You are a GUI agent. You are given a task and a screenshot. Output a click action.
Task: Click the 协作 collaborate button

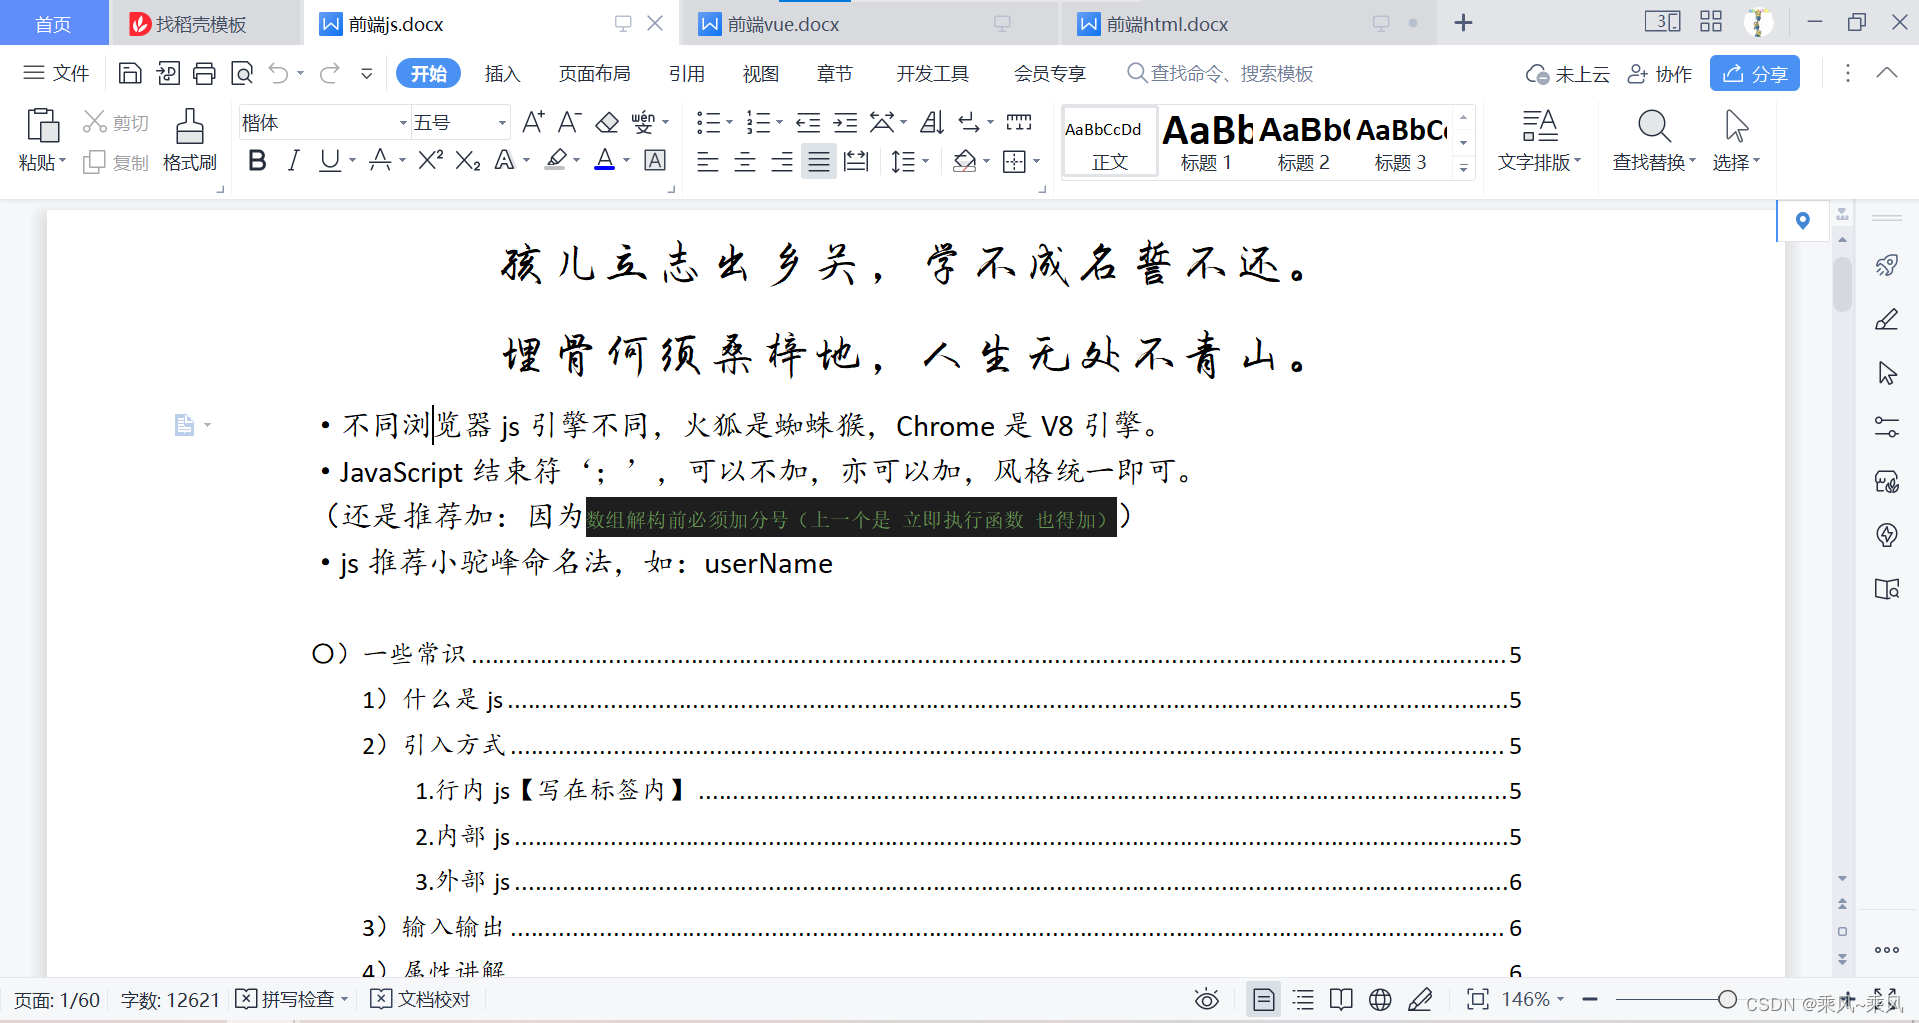pos(1660,73)
